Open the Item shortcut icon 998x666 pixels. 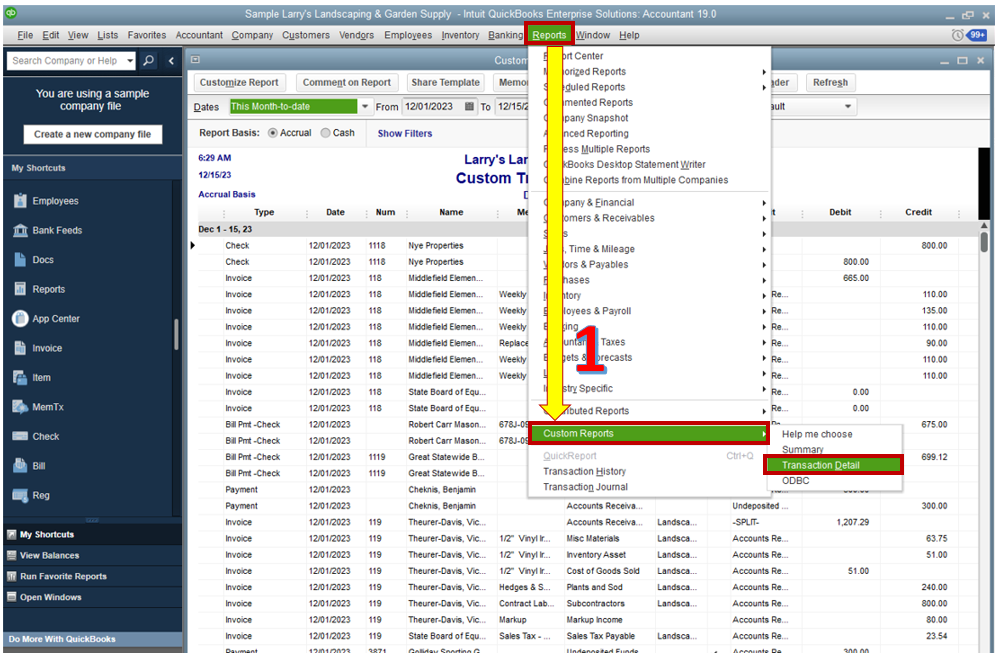[20, 377]
